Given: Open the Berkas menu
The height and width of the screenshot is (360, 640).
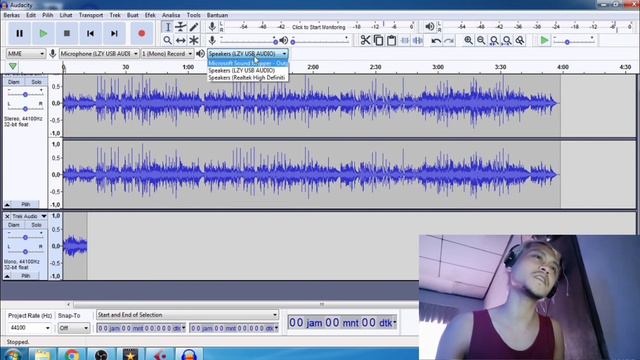Looking at the screenshot, I should (x=11, y=15).
